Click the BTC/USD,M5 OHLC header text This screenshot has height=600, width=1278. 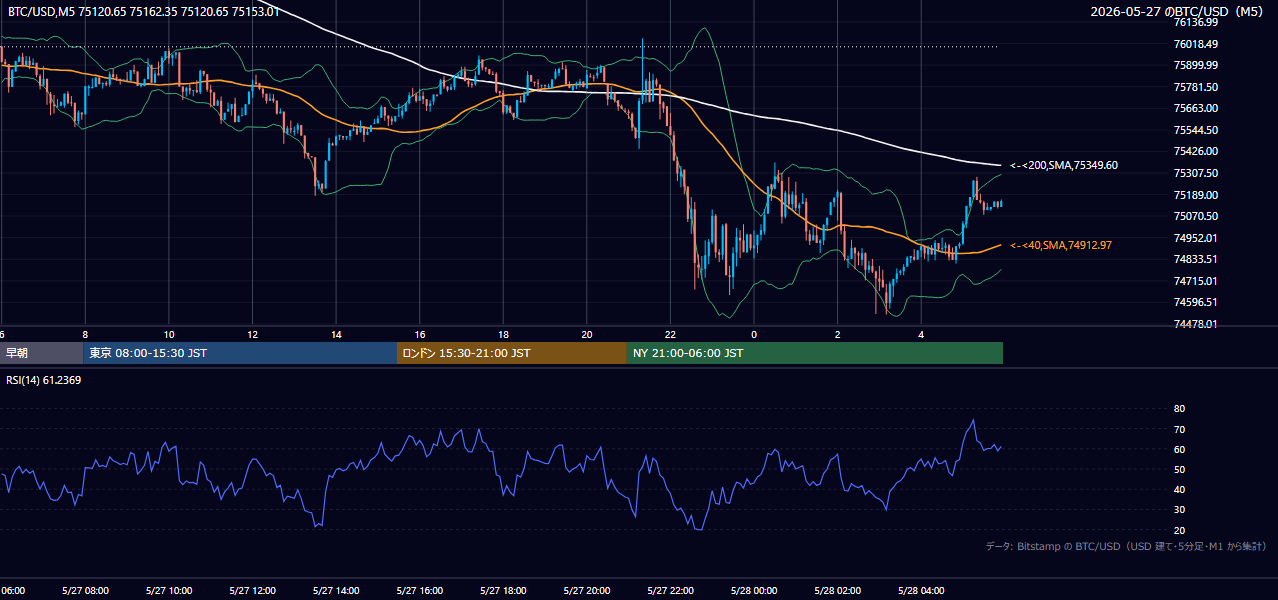tap(143, 11)
